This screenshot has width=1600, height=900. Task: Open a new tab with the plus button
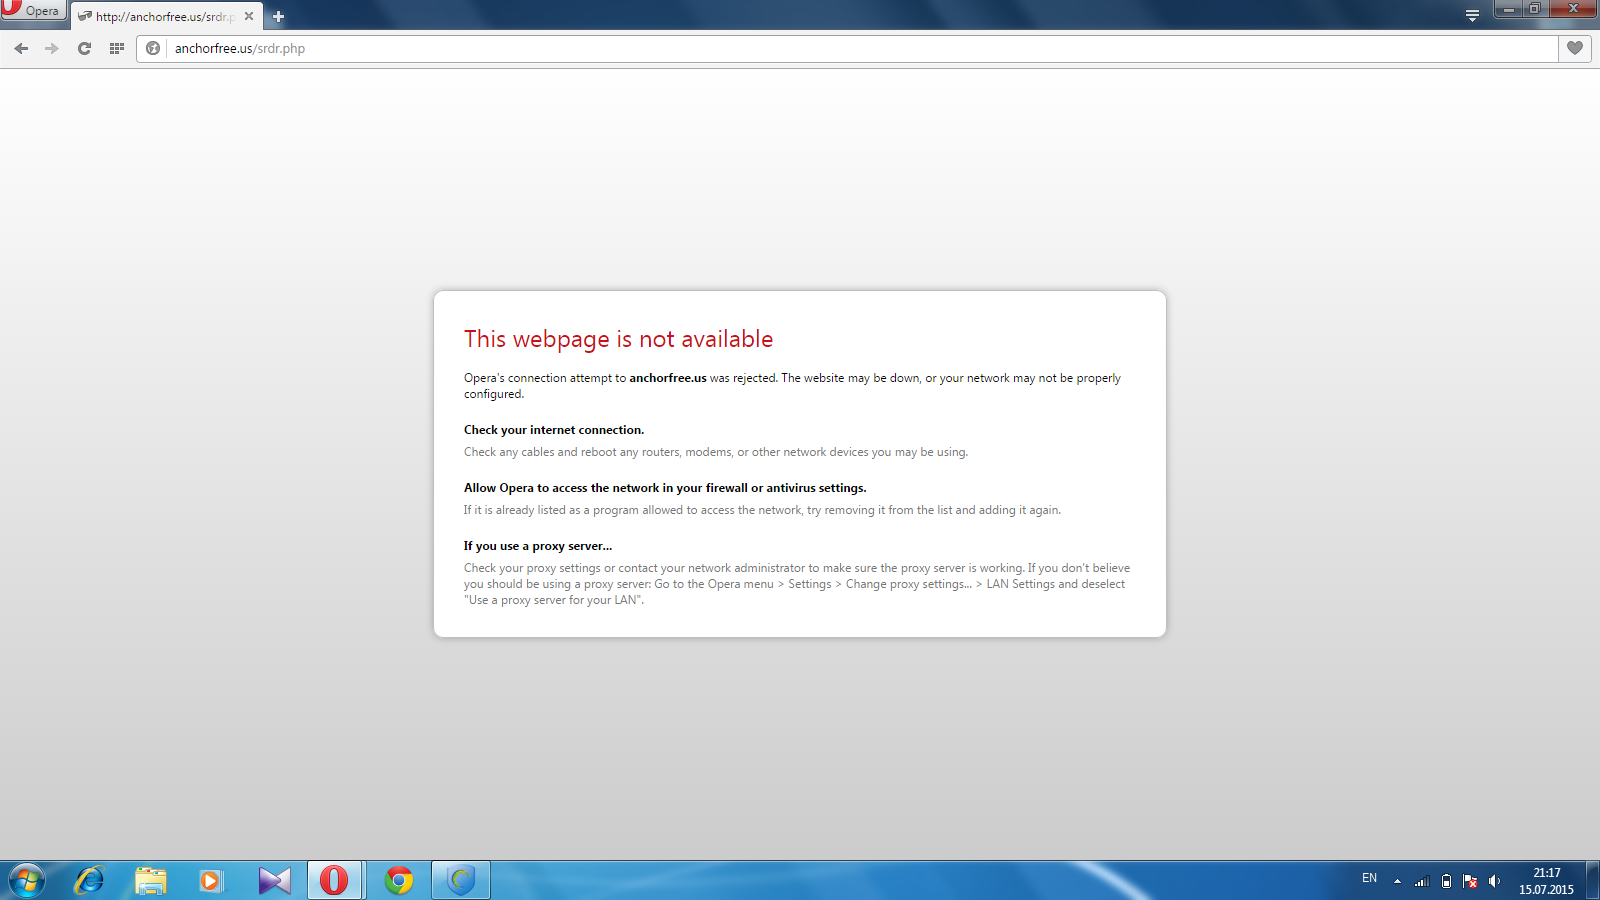(x=278, y=16)
